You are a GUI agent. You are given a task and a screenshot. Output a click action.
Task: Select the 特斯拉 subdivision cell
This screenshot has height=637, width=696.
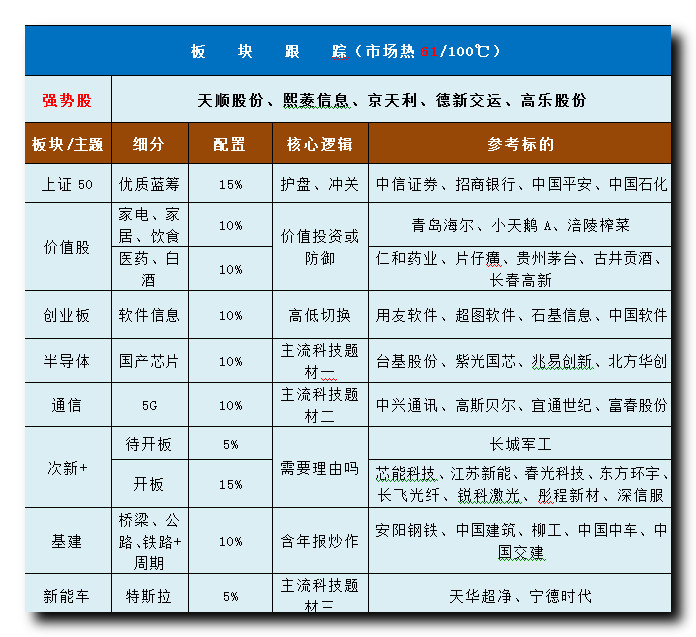[149, 596]
